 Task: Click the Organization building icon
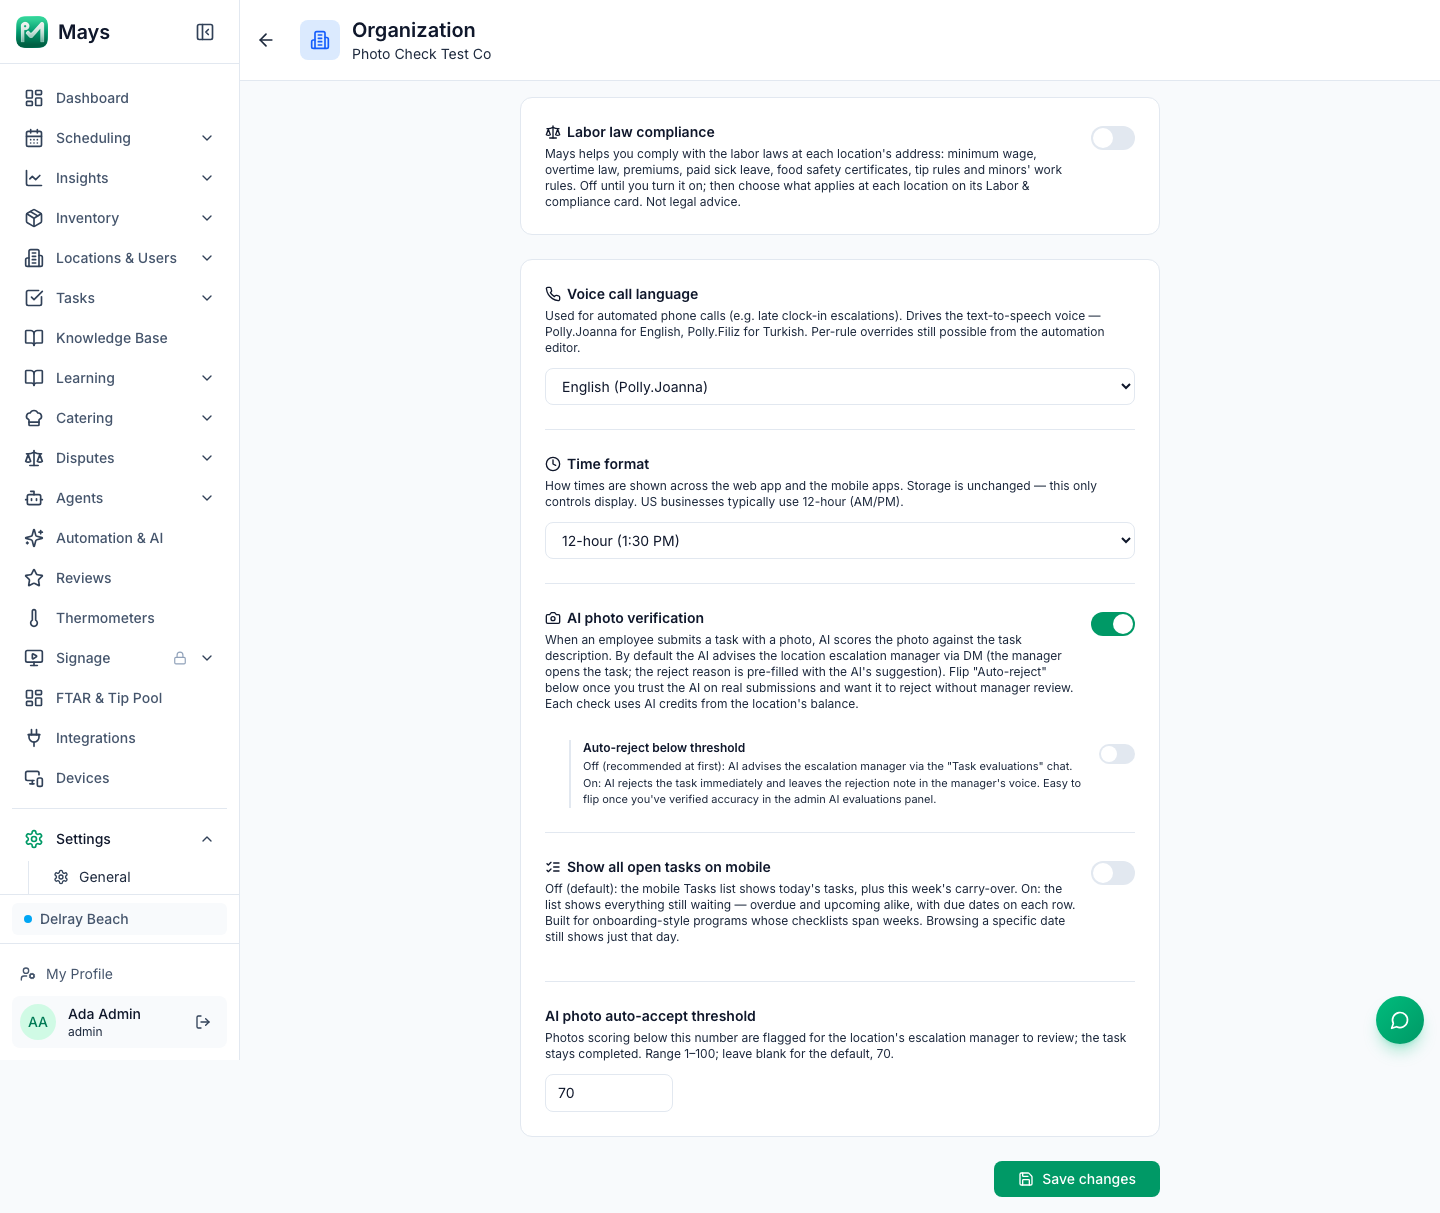320,40
